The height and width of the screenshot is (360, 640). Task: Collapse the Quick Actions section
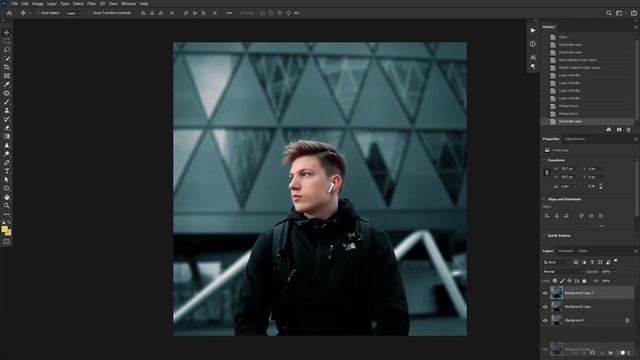(x=544, y=236)
